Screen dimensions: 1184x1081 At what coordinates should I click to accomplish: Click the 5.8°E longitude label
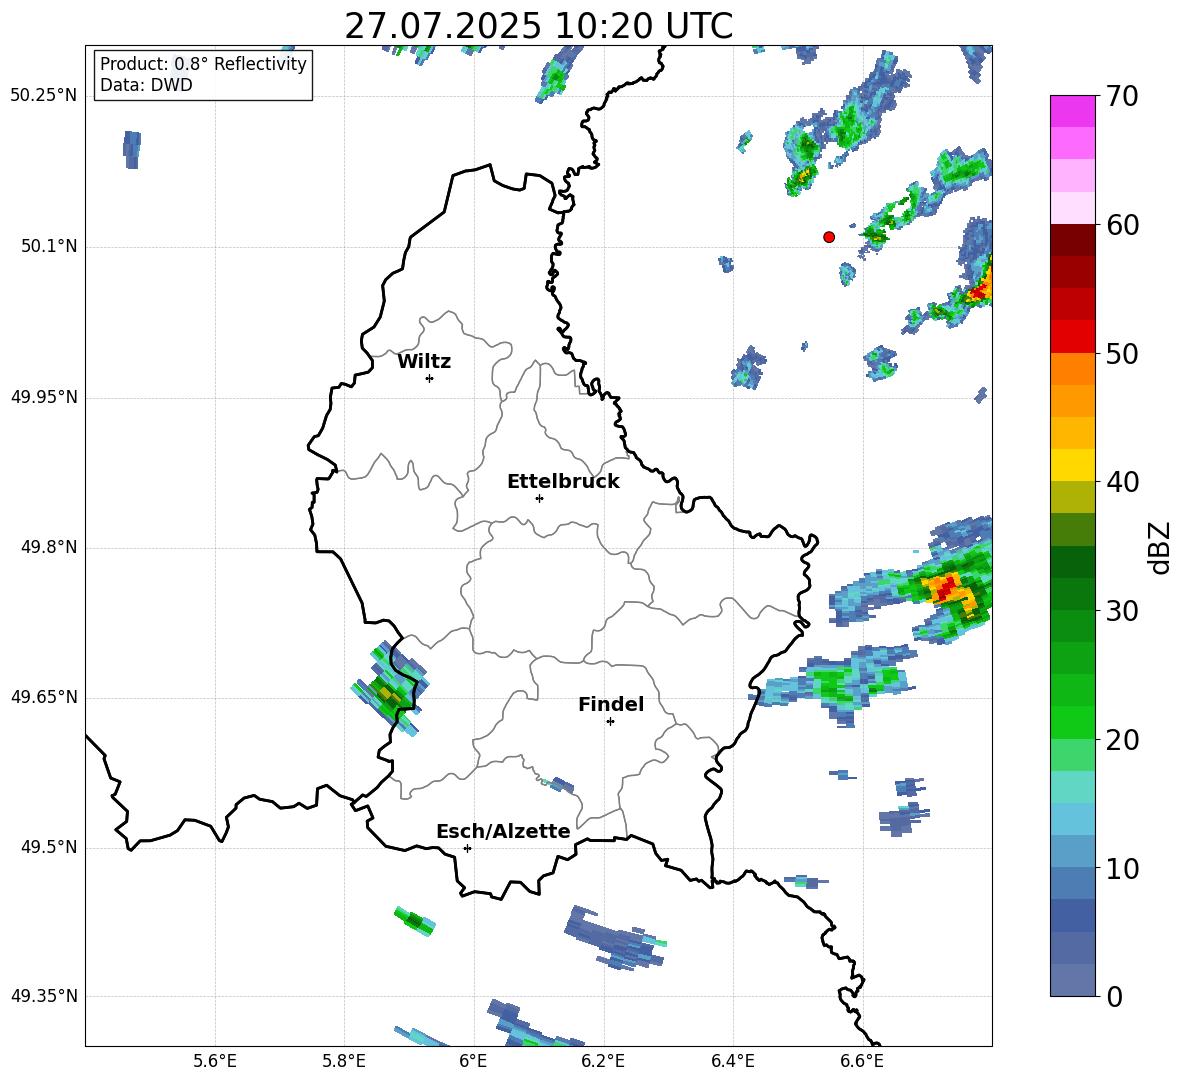pyautogui.click(x=344, y=1061)
